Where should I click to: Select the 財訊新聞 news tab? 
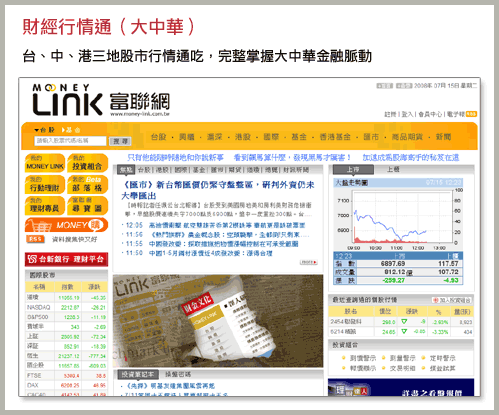click(x=296, y=170)
